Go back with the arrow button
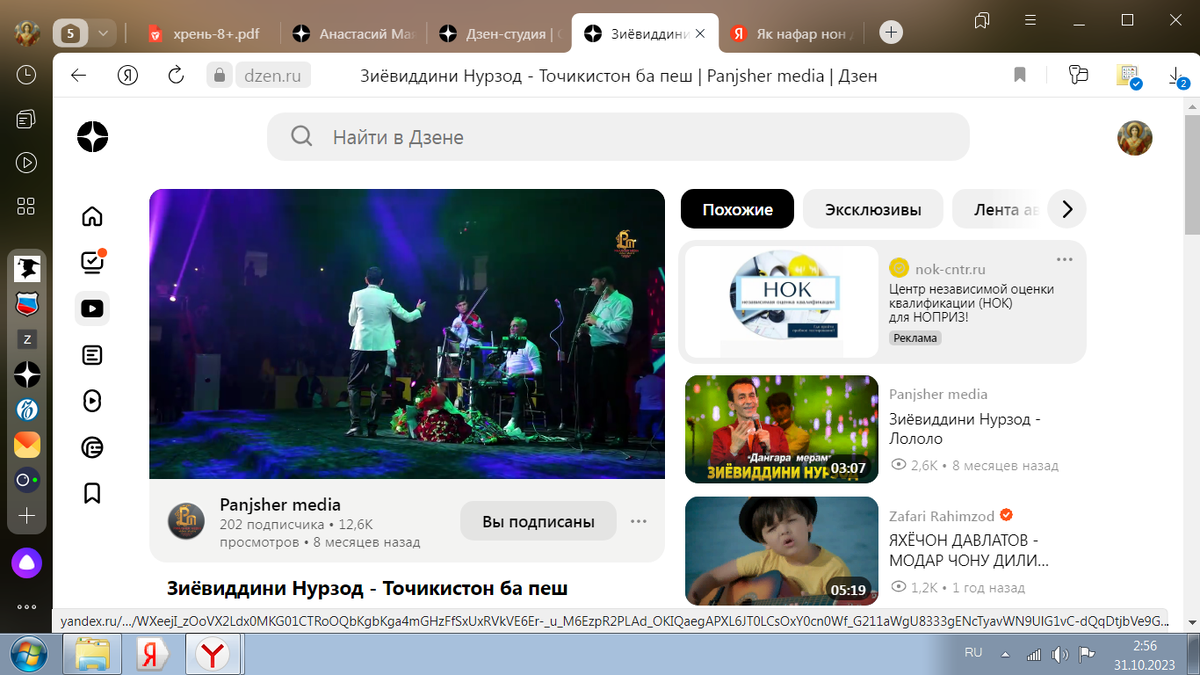 pyautogui.click(x=79, y=75)
